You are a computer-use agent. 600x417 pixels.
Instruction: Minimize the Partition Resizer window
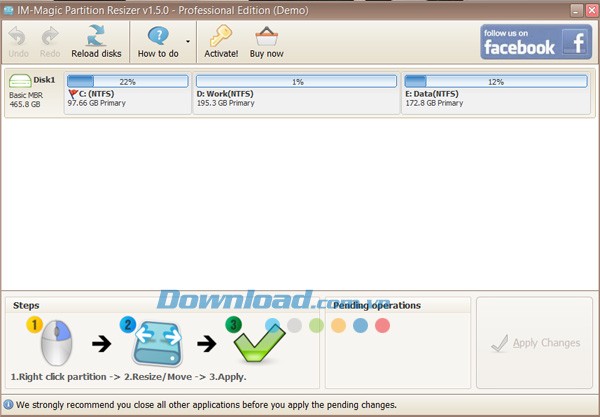pos(576,11)
